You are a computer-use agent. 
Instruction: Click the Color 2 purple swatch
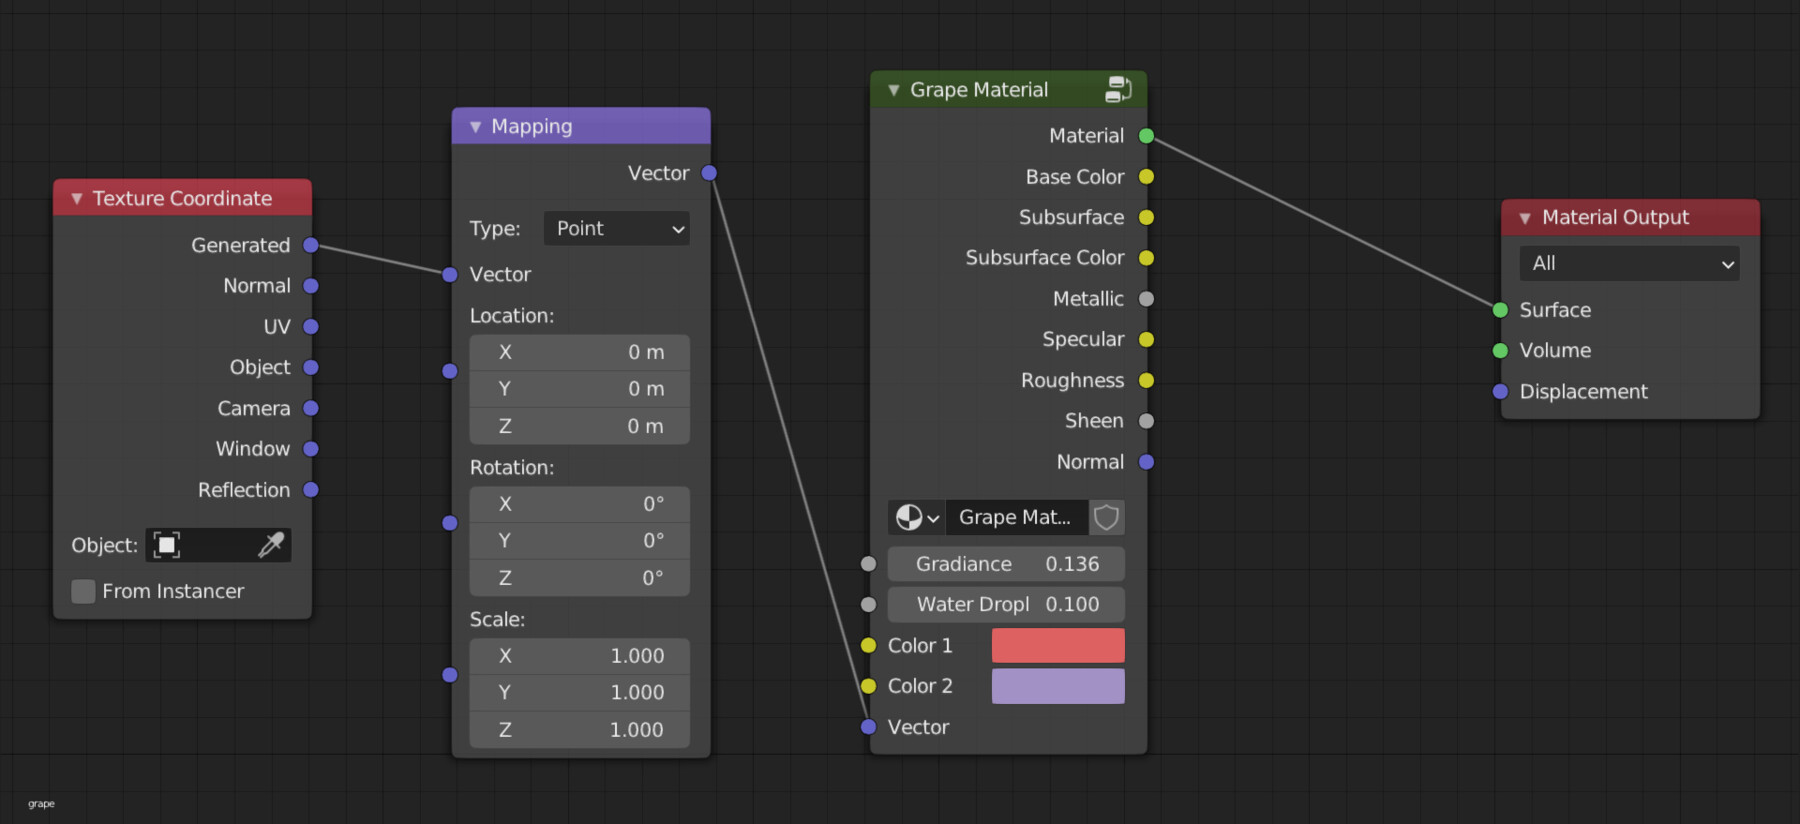coord(1058,686)
